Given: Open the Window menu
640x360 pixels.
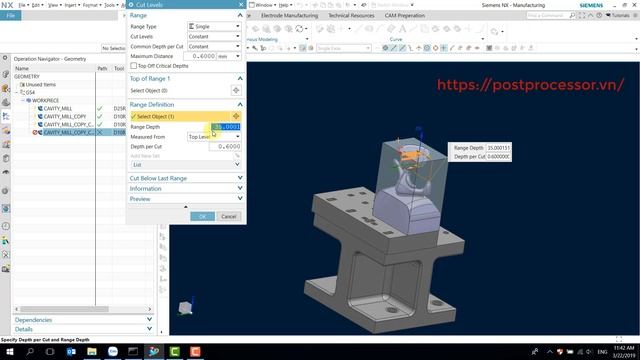Looking at the screenshot, I should pos(264,5).
